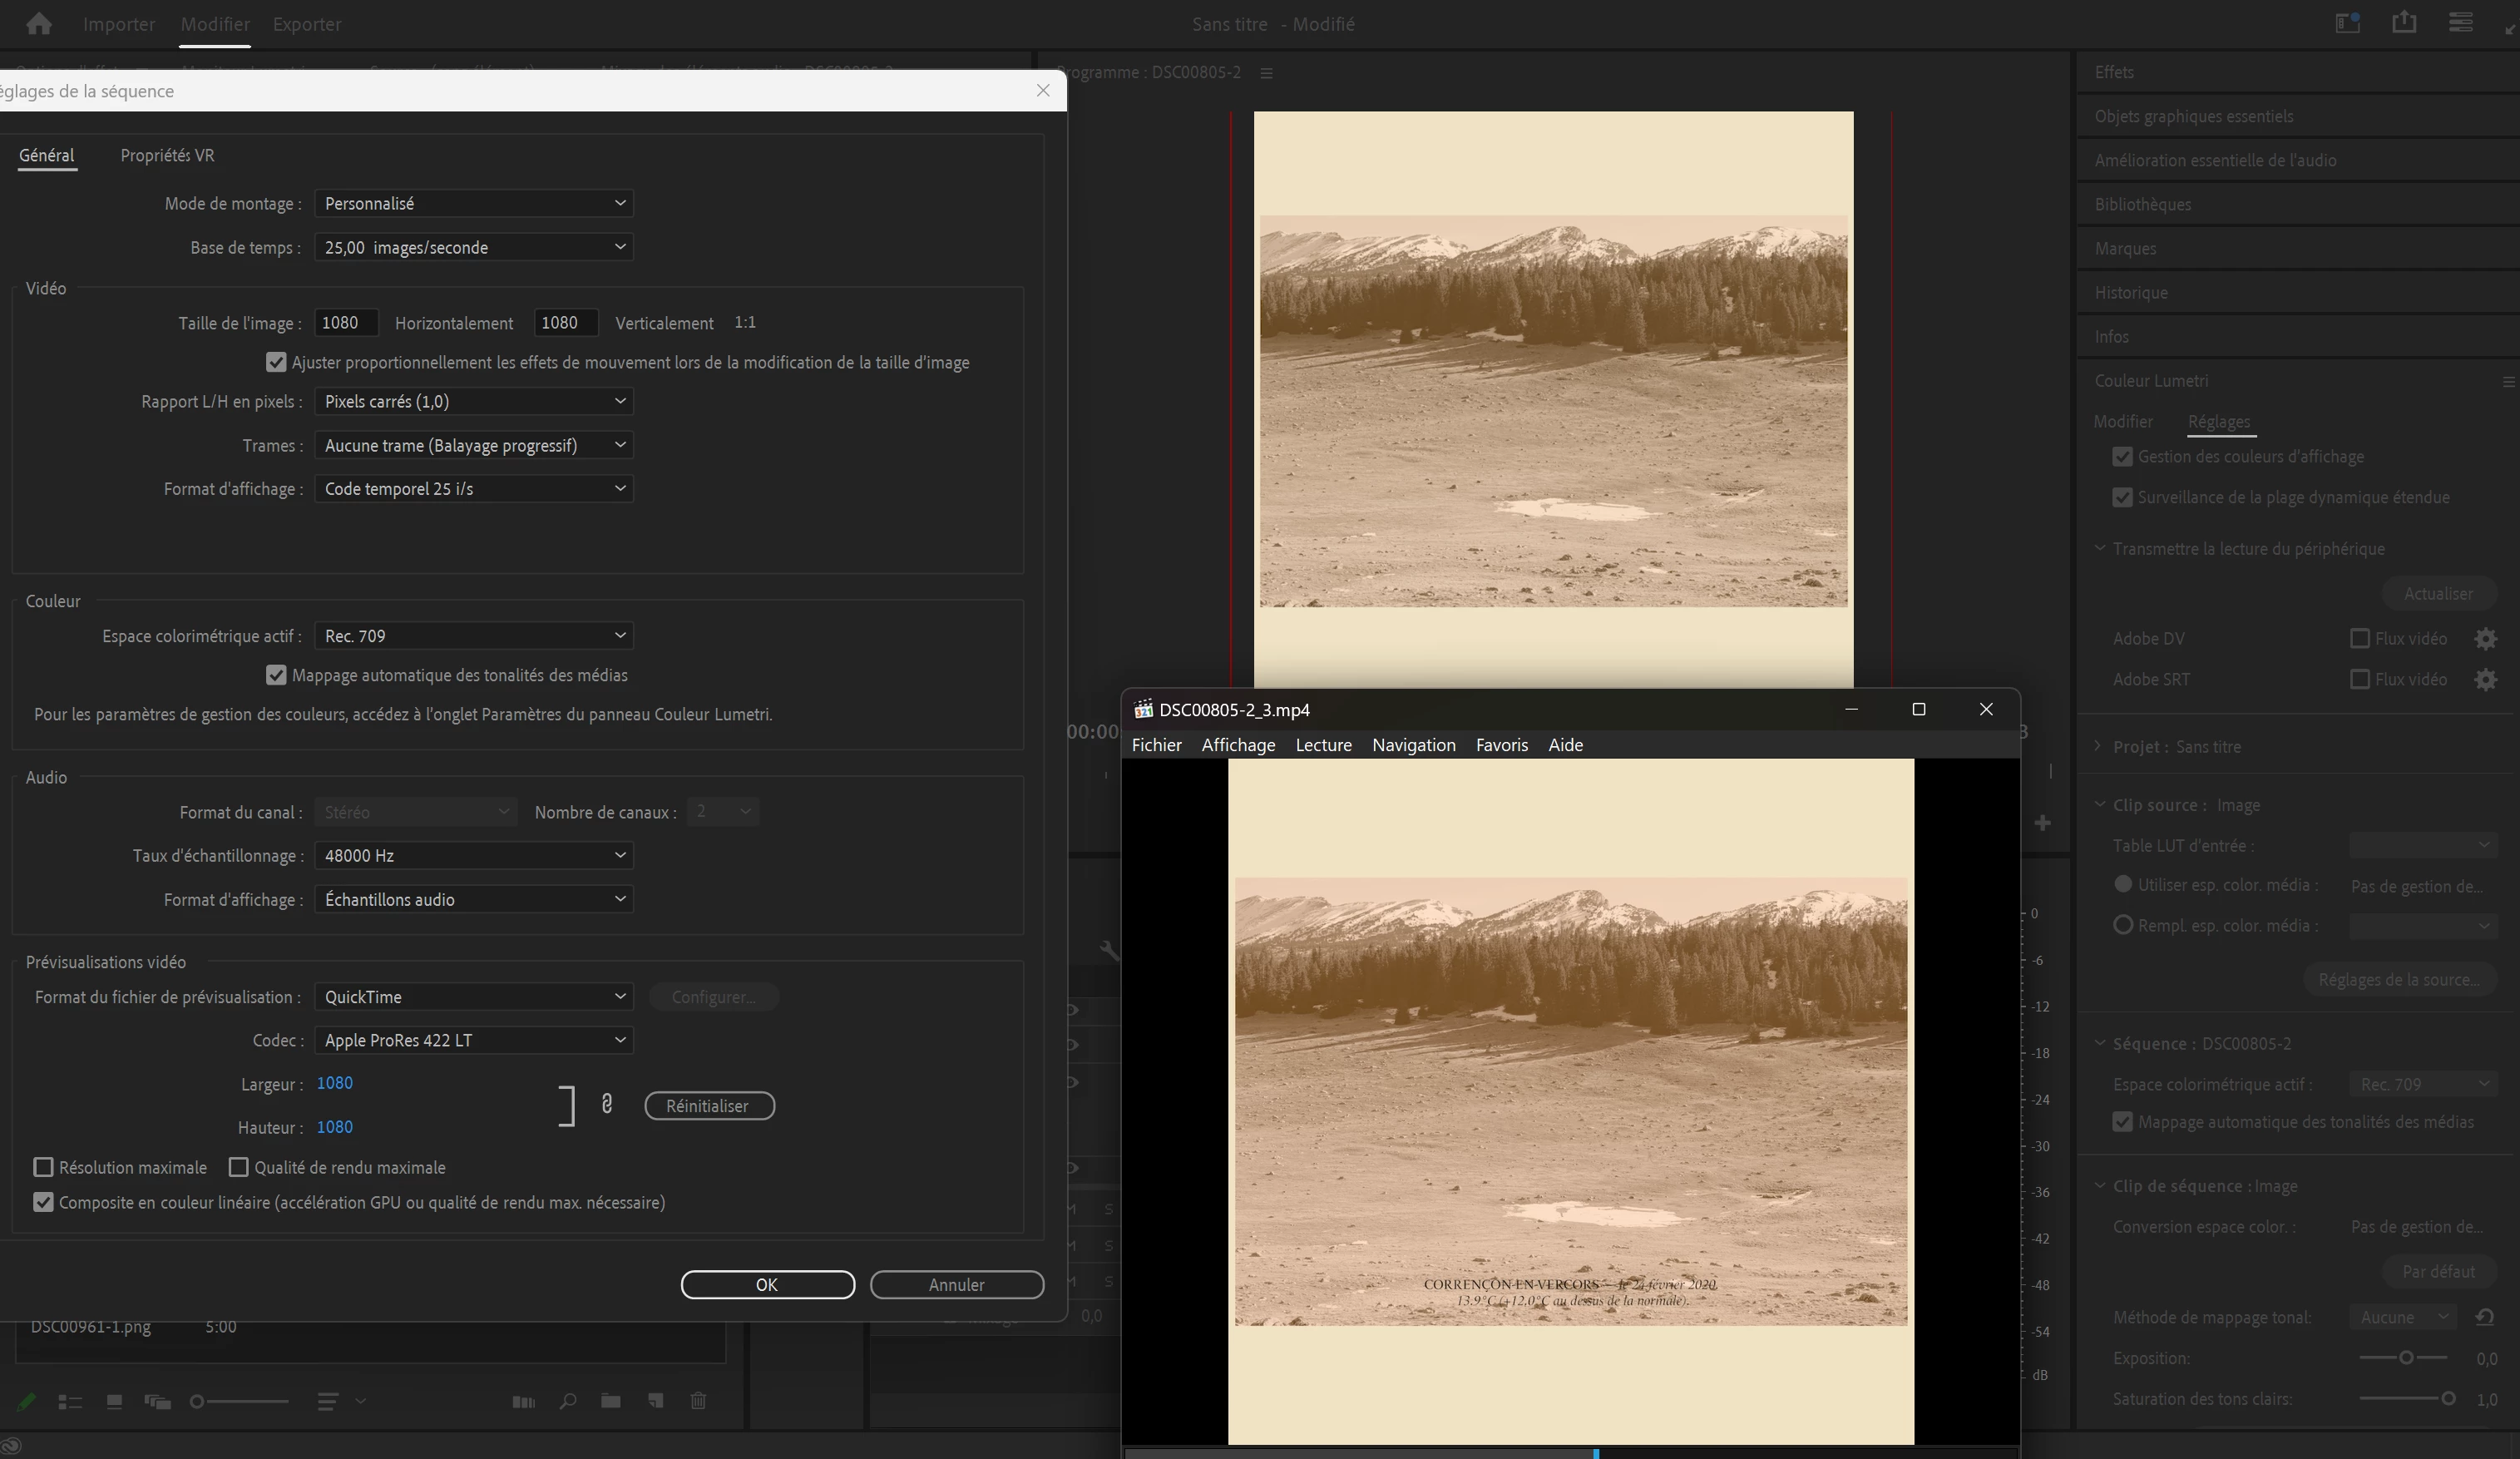This screenshot has width=2520, height=1459.
Task: Enable Résolution maximale checkbox
Action: pyautogui.click(x=43, y=1168)
